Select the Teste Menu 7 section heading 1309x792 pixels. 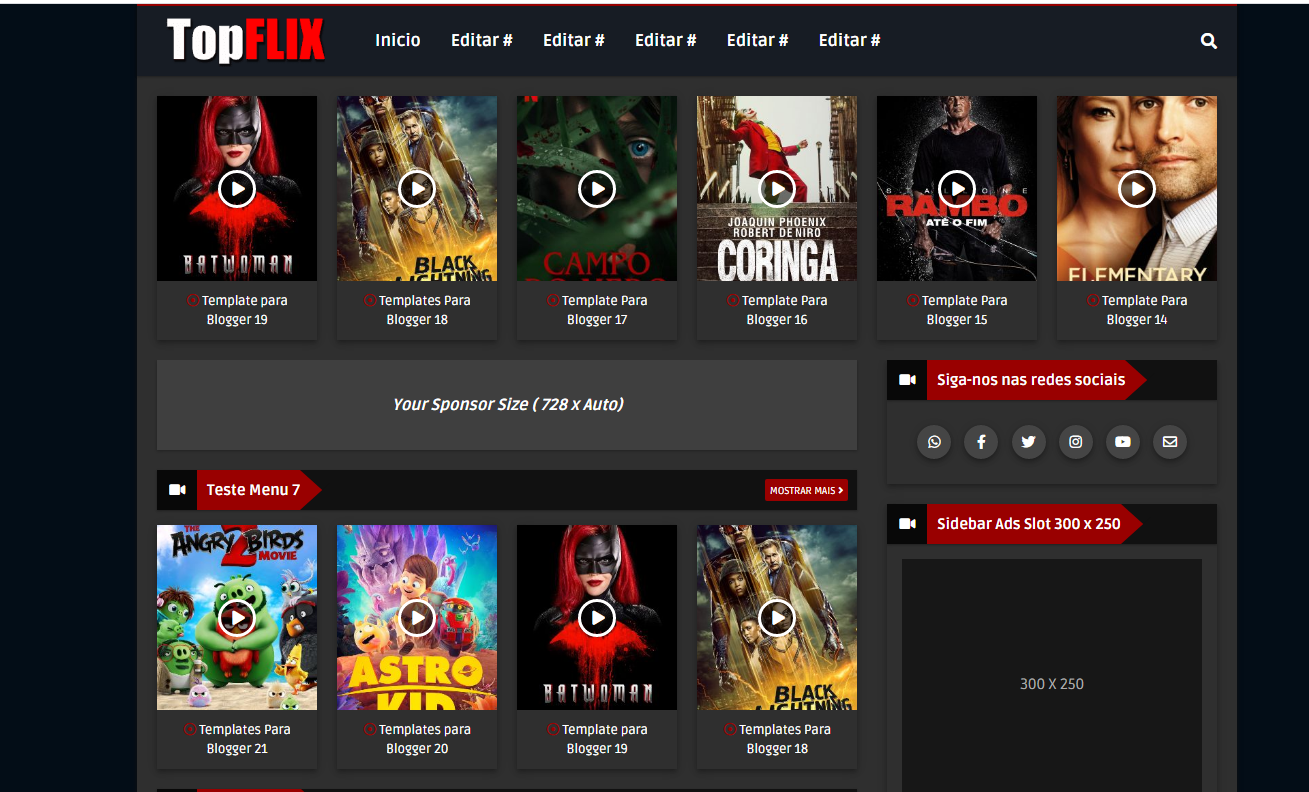253,490
